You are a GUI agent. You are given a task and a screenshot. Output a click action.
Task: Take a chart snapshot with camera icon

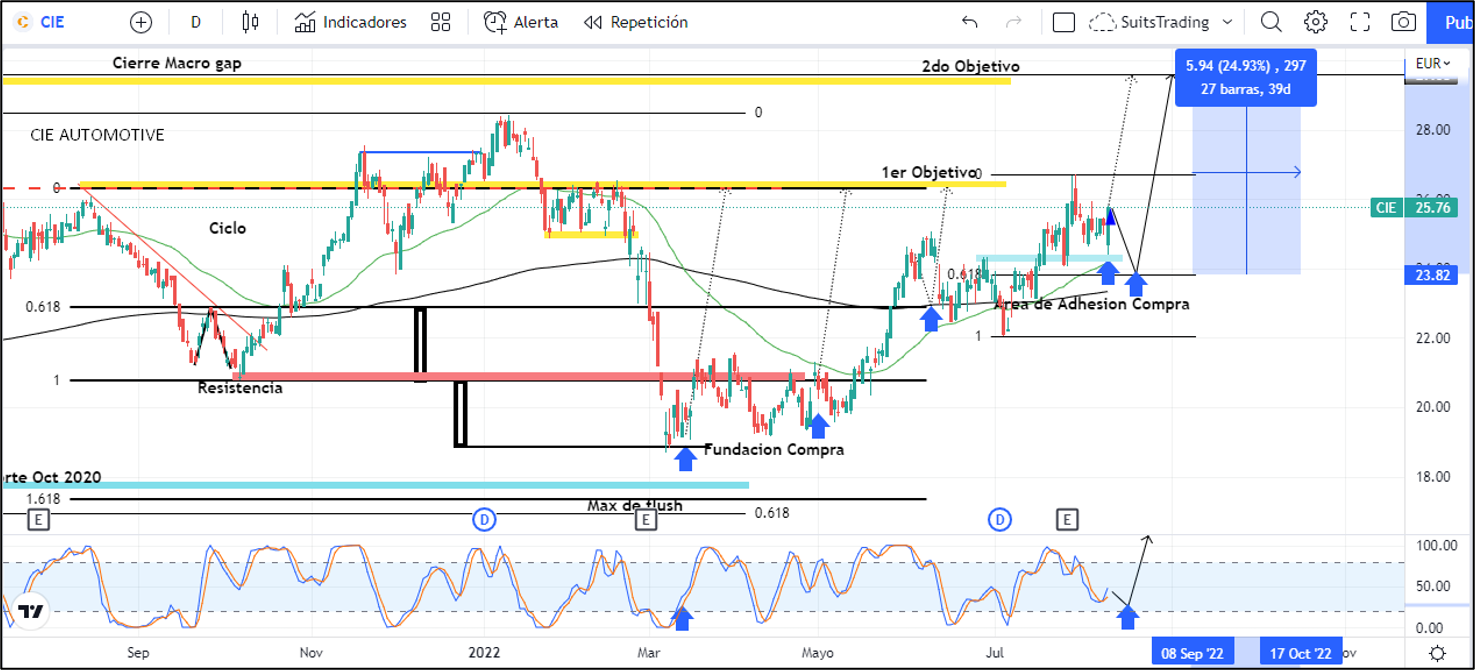pyautogui.click(x=1404, y=22)
